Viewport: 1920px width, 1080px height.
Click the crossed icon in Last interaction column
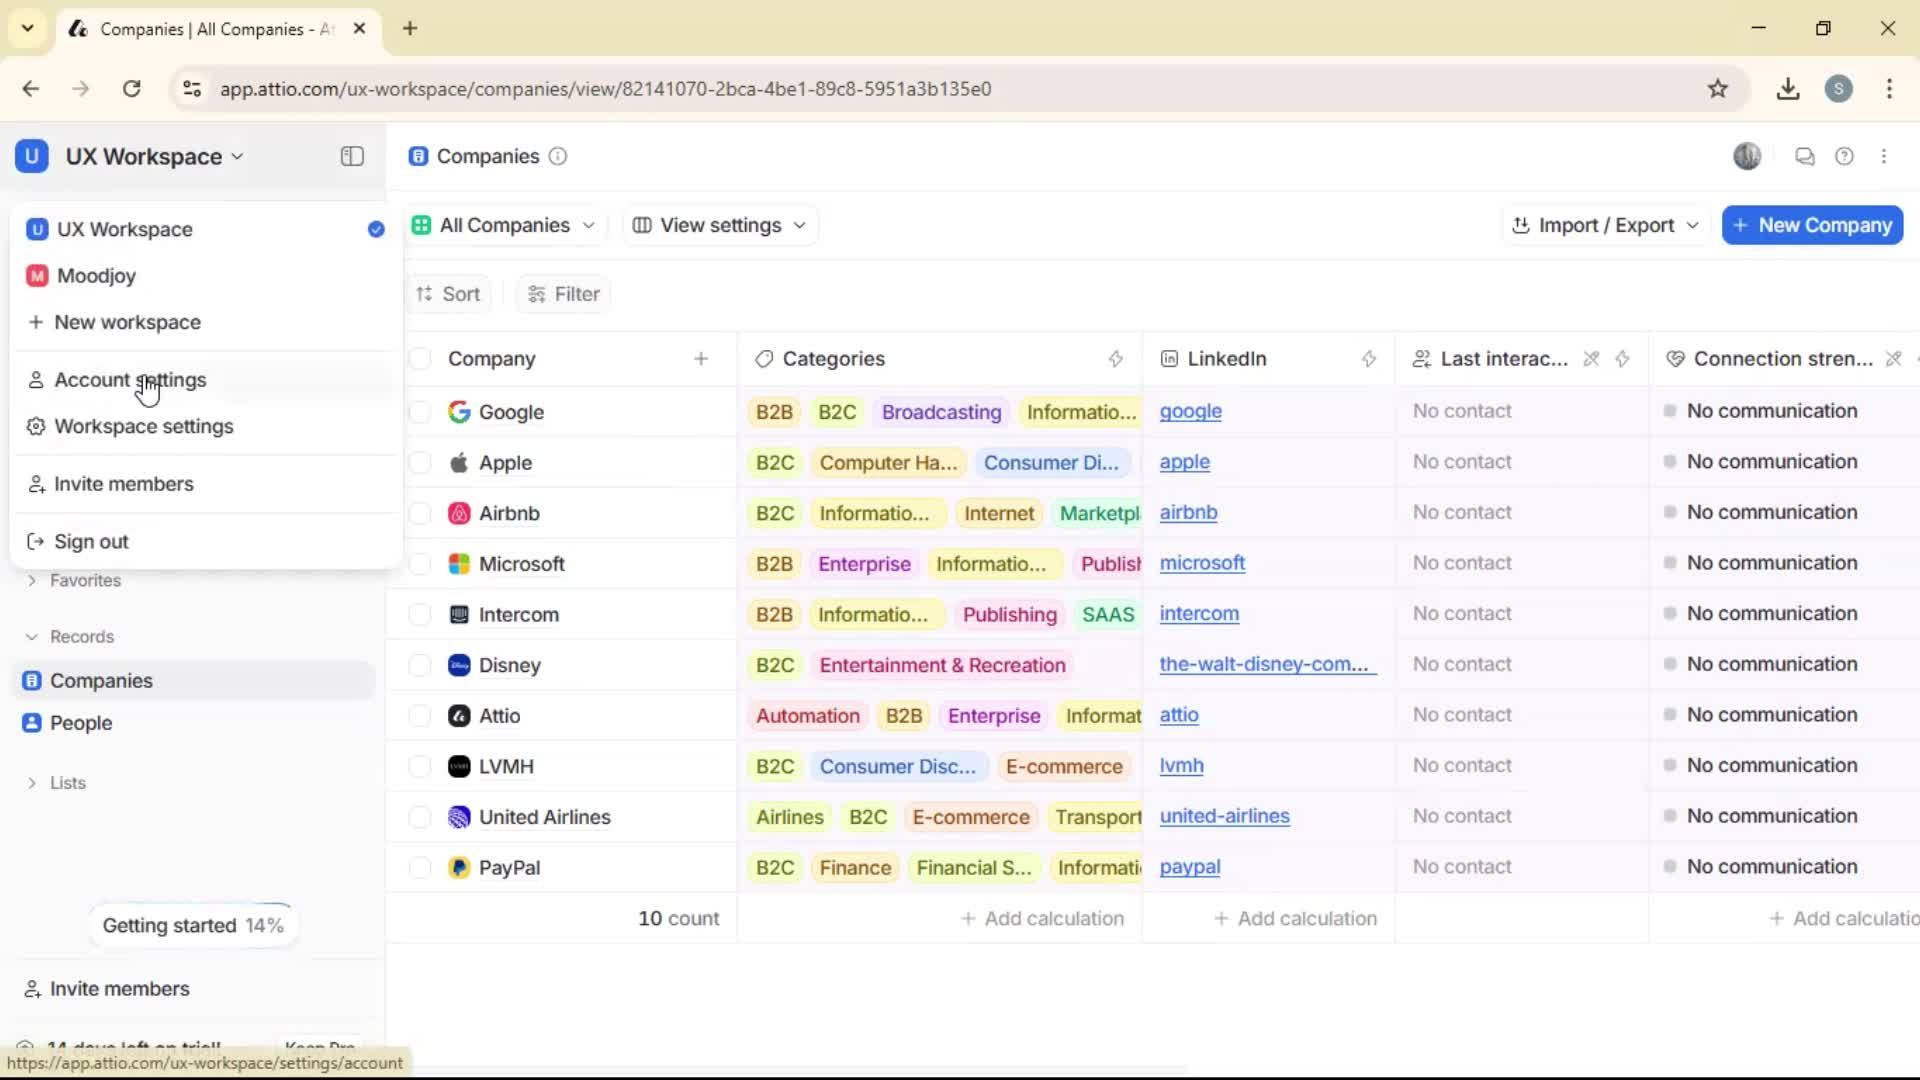[x=1591, y=359]
